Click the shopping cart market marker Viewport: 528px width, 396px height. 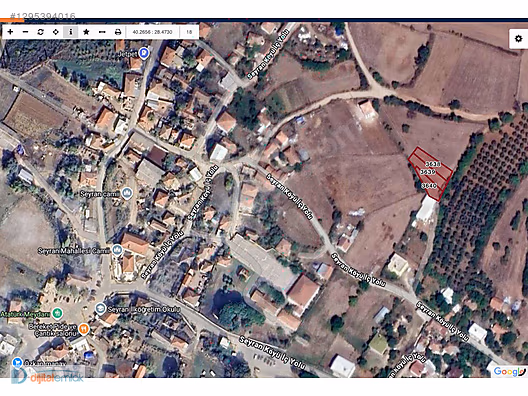(17, 363)
